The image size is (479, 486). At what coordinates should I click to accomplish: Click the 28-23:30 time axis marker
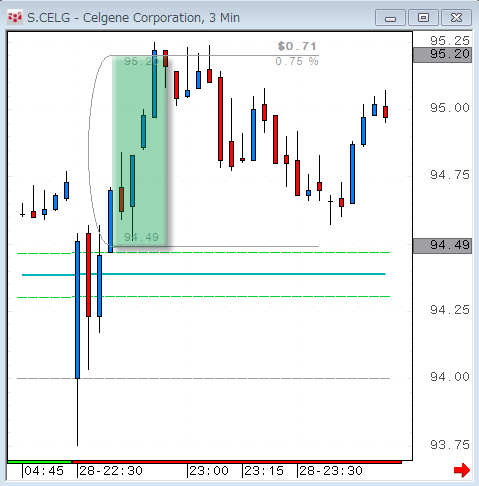point(330,471)
